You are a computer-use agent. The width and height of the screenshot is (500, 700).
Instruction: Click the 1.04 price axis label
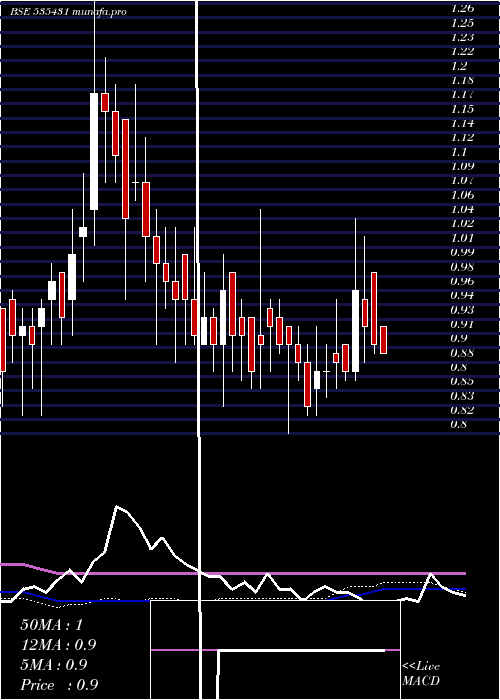point(462,209)
